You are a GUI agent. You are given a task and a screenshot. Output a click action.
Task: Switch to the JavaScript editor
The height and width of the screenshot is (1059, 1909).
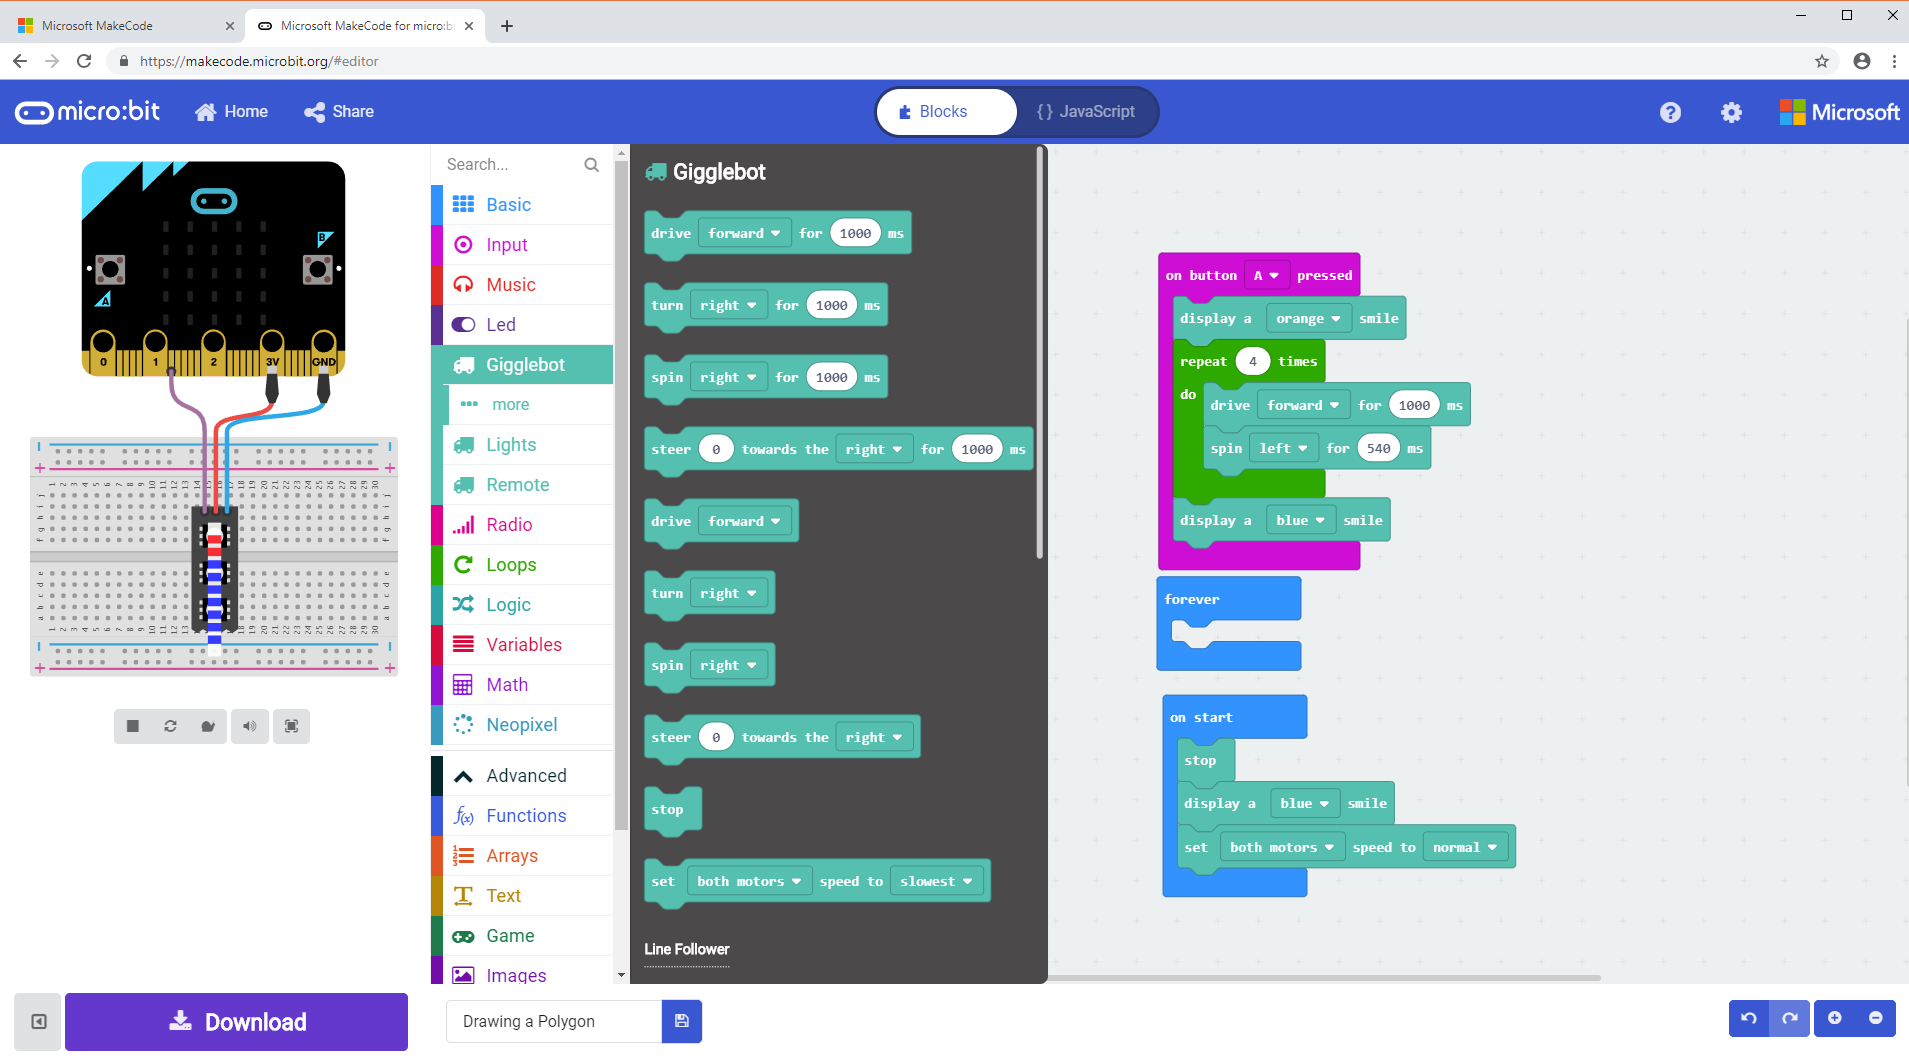pos(1085,111)
